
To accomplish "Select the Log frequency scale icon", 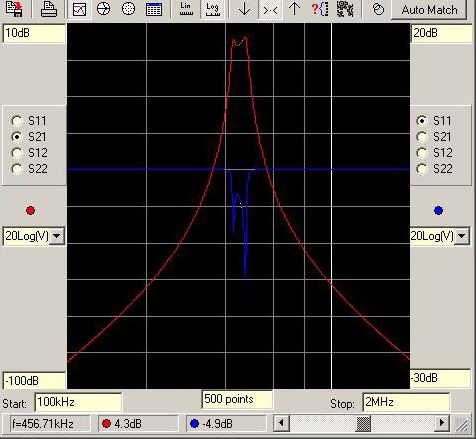I will pyautogui.click(x=212, y=9).
